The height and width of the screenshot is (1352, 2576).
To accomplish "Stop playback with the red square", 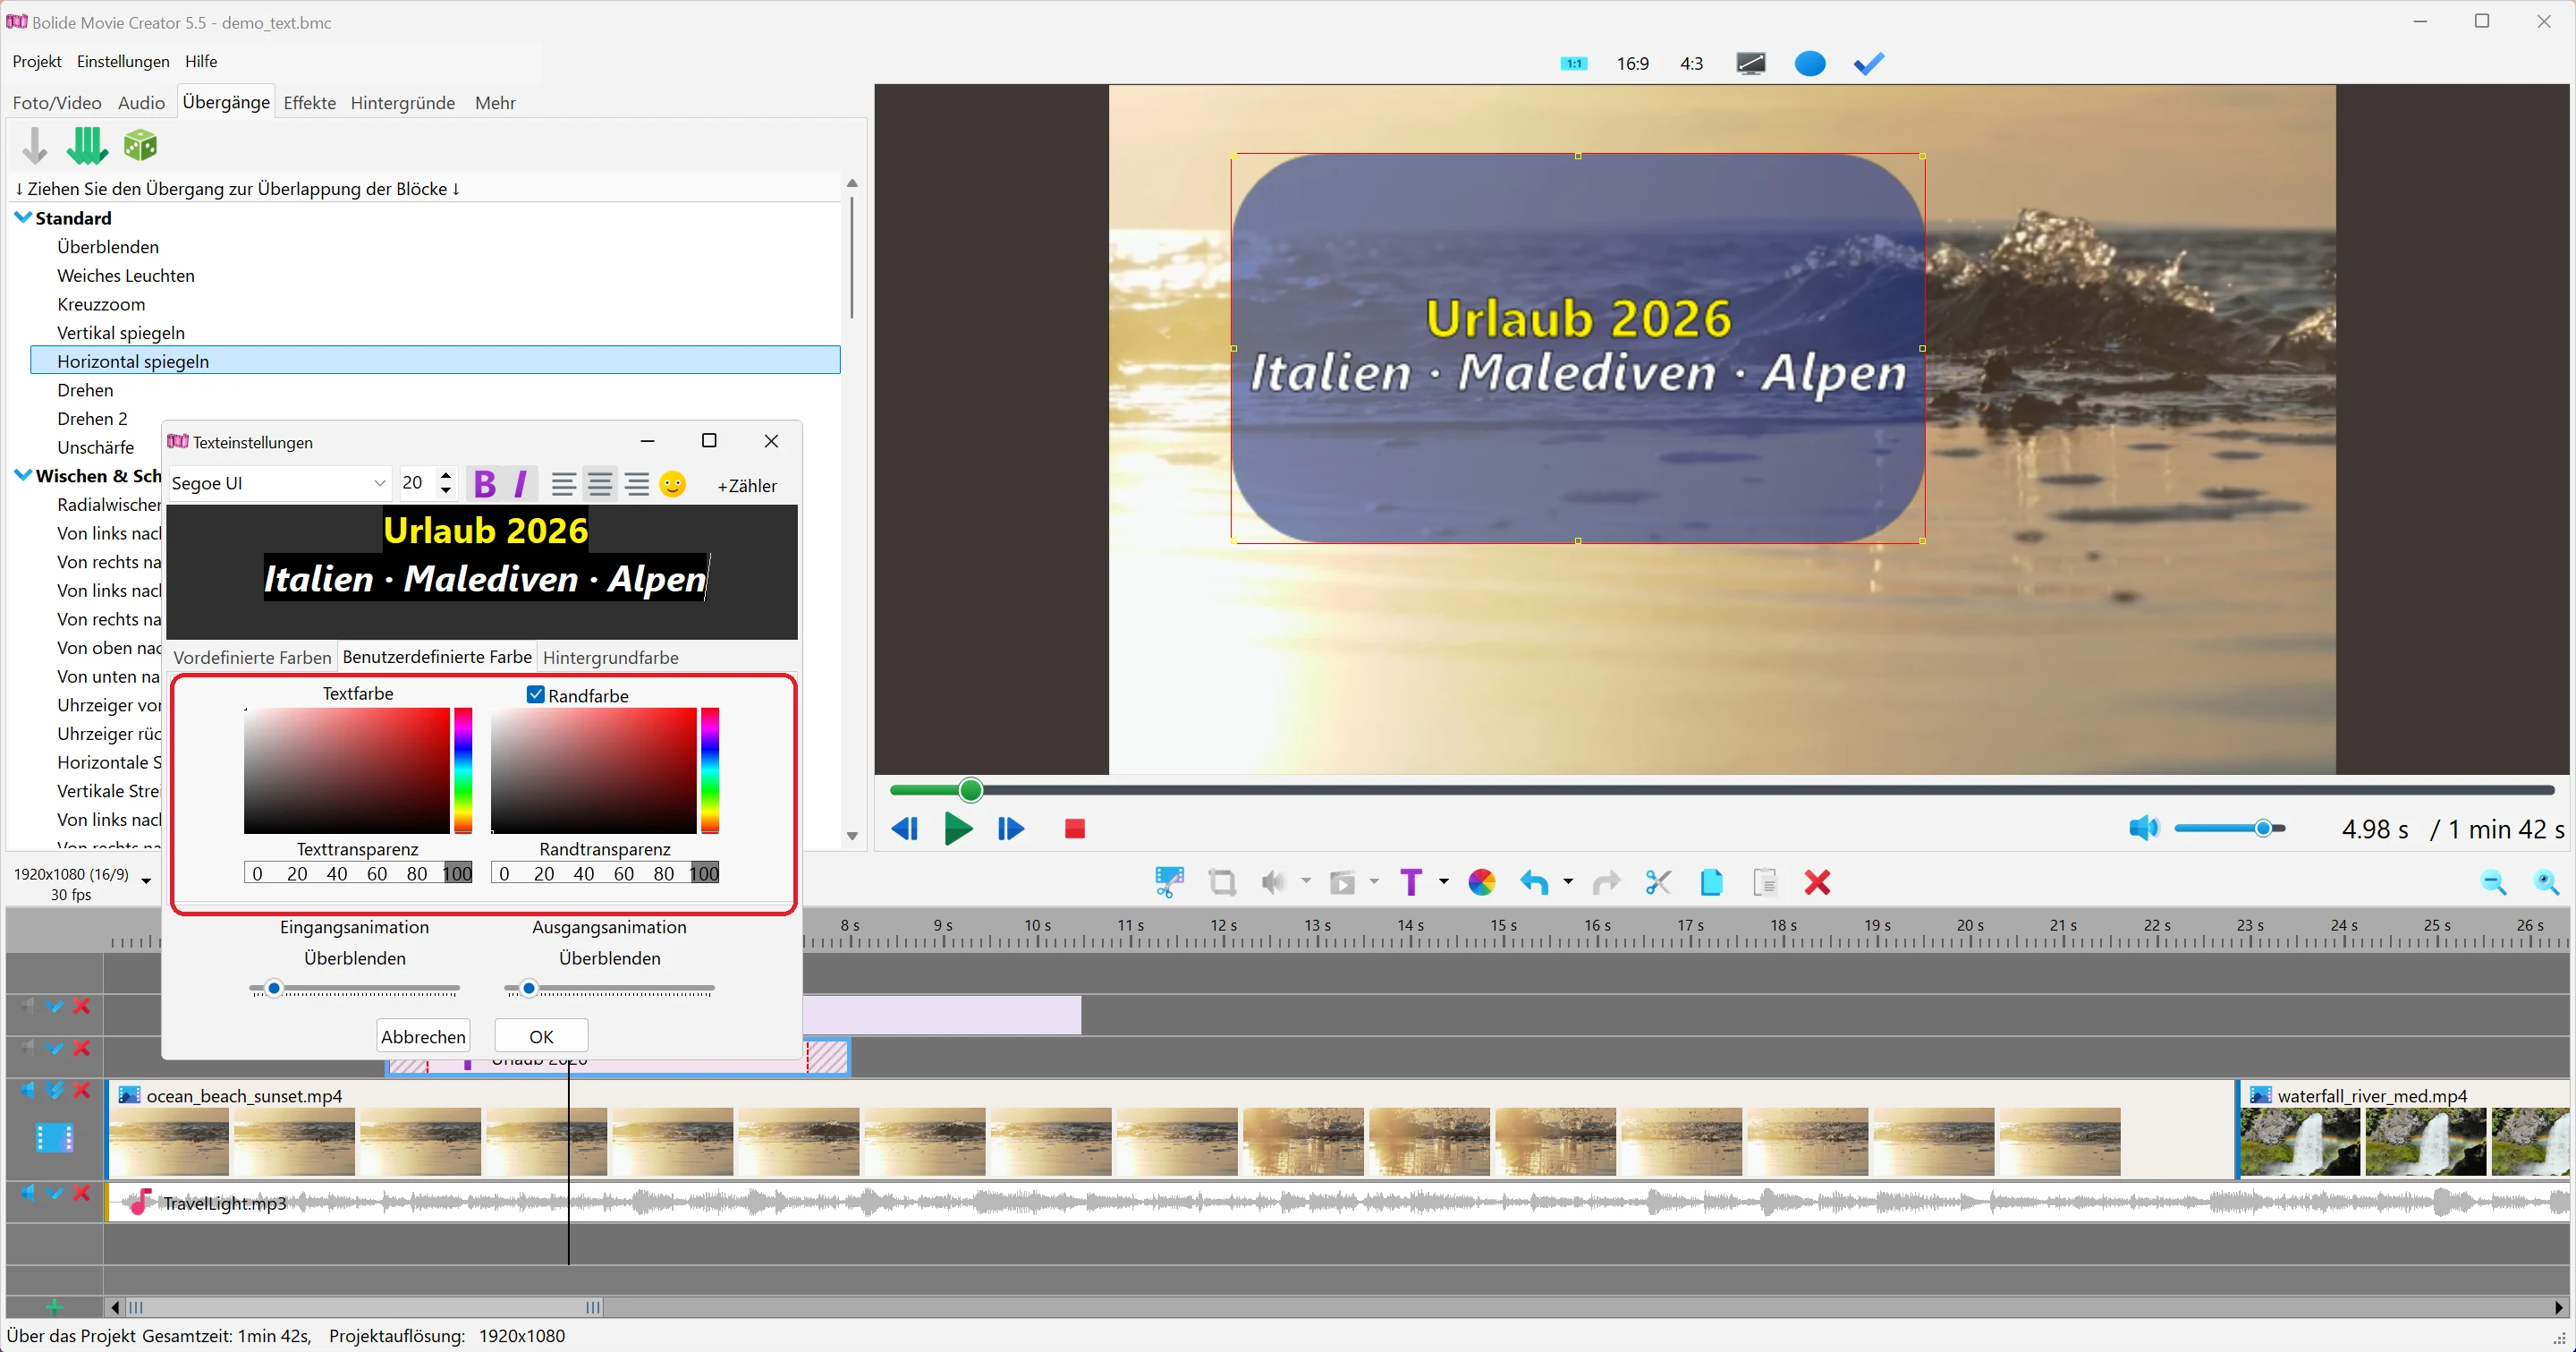I will pyautogui.click(x=1075, y=828).
